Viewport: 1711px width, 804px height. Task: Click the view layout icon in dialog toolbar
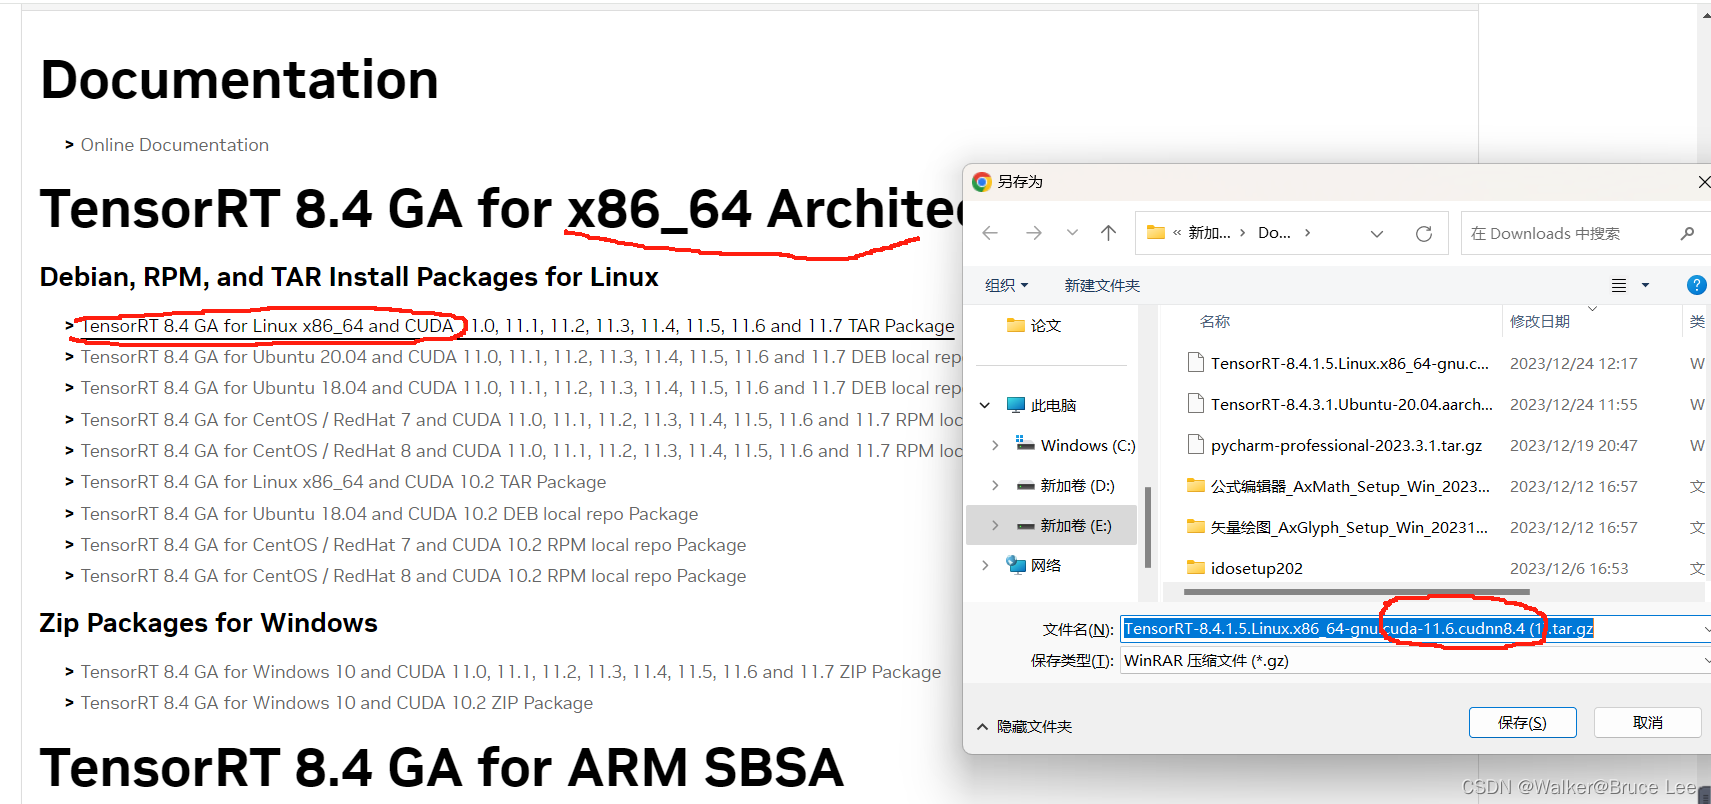[1619, 285]
